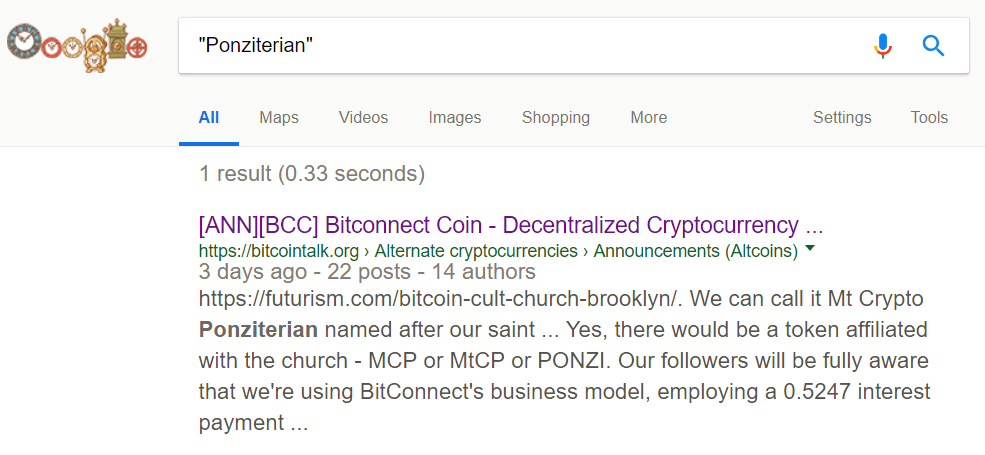Click the bitcointalk.org green URL text
This screenshot has width=985, height=455.
(279, 251)
